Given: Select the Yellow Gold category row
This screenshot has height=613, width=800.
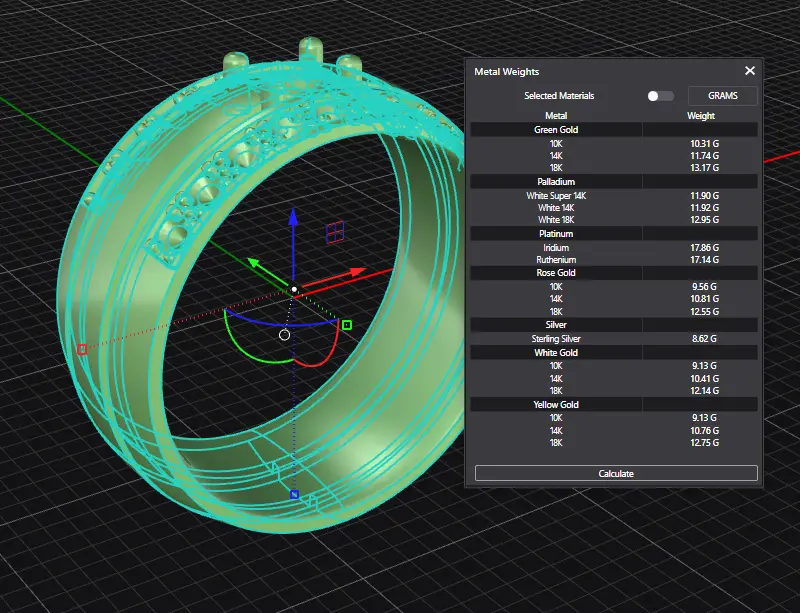Looking at the screenshot, I should coord(614,405).
